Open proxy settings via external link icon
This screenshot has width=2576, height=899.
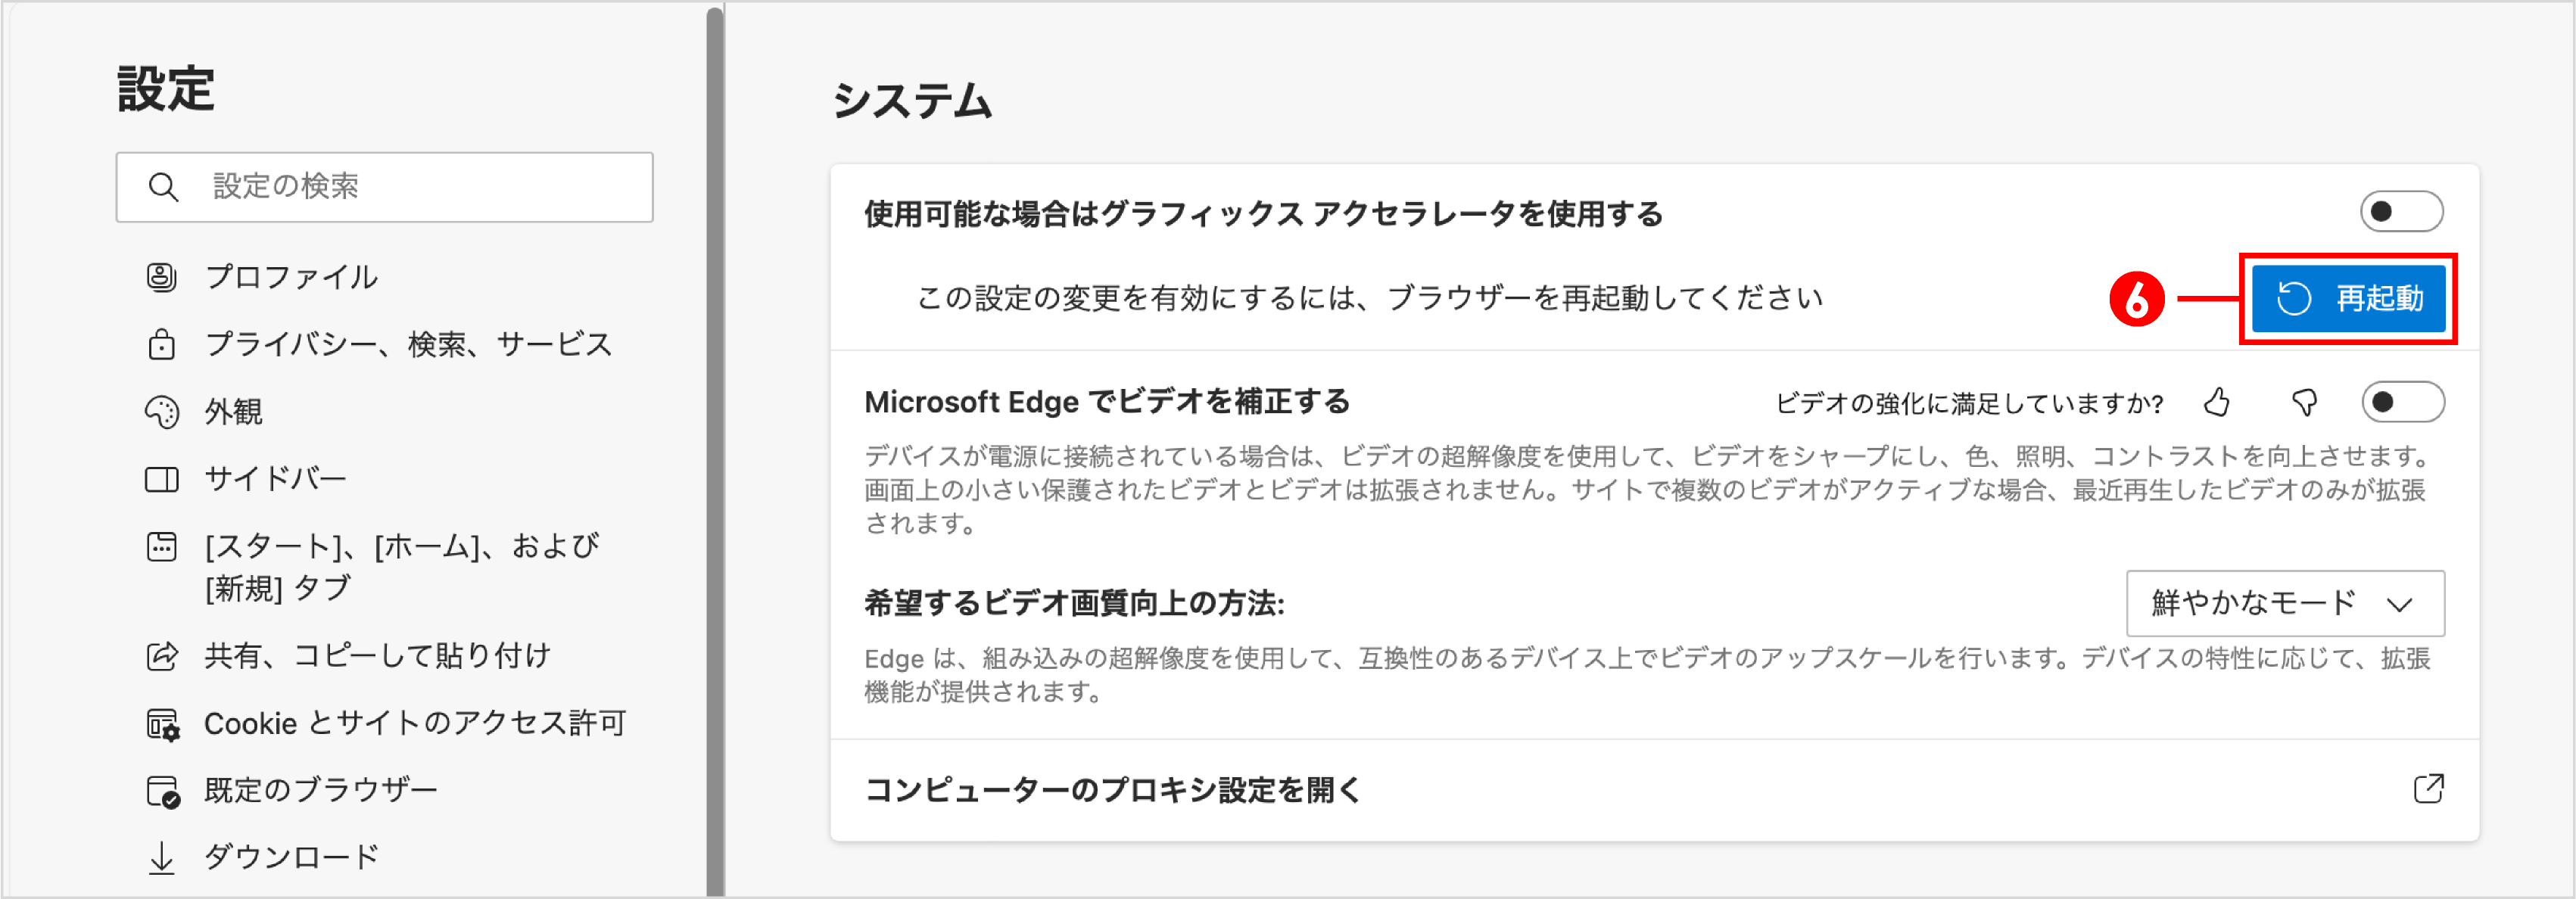(2431, 791)
